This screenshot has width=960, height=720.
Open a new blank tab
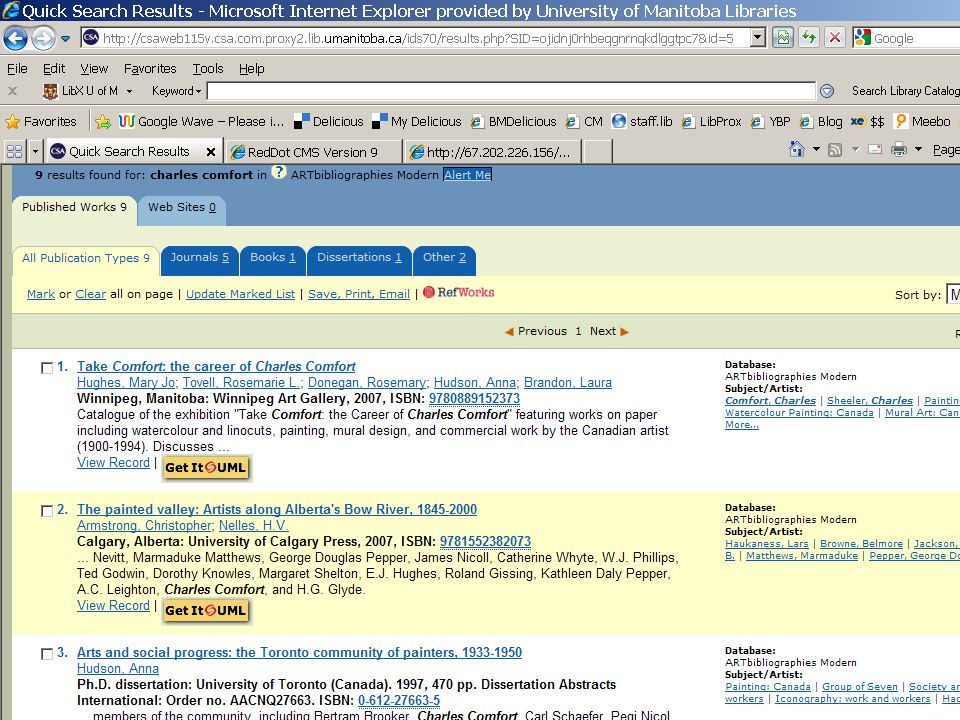598,152
